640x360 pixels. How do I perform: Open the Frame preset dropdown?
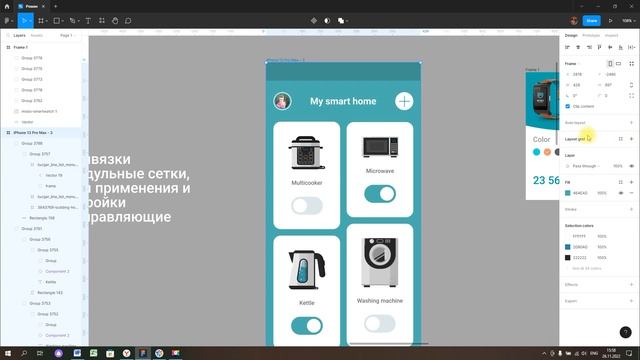[573, 64]
